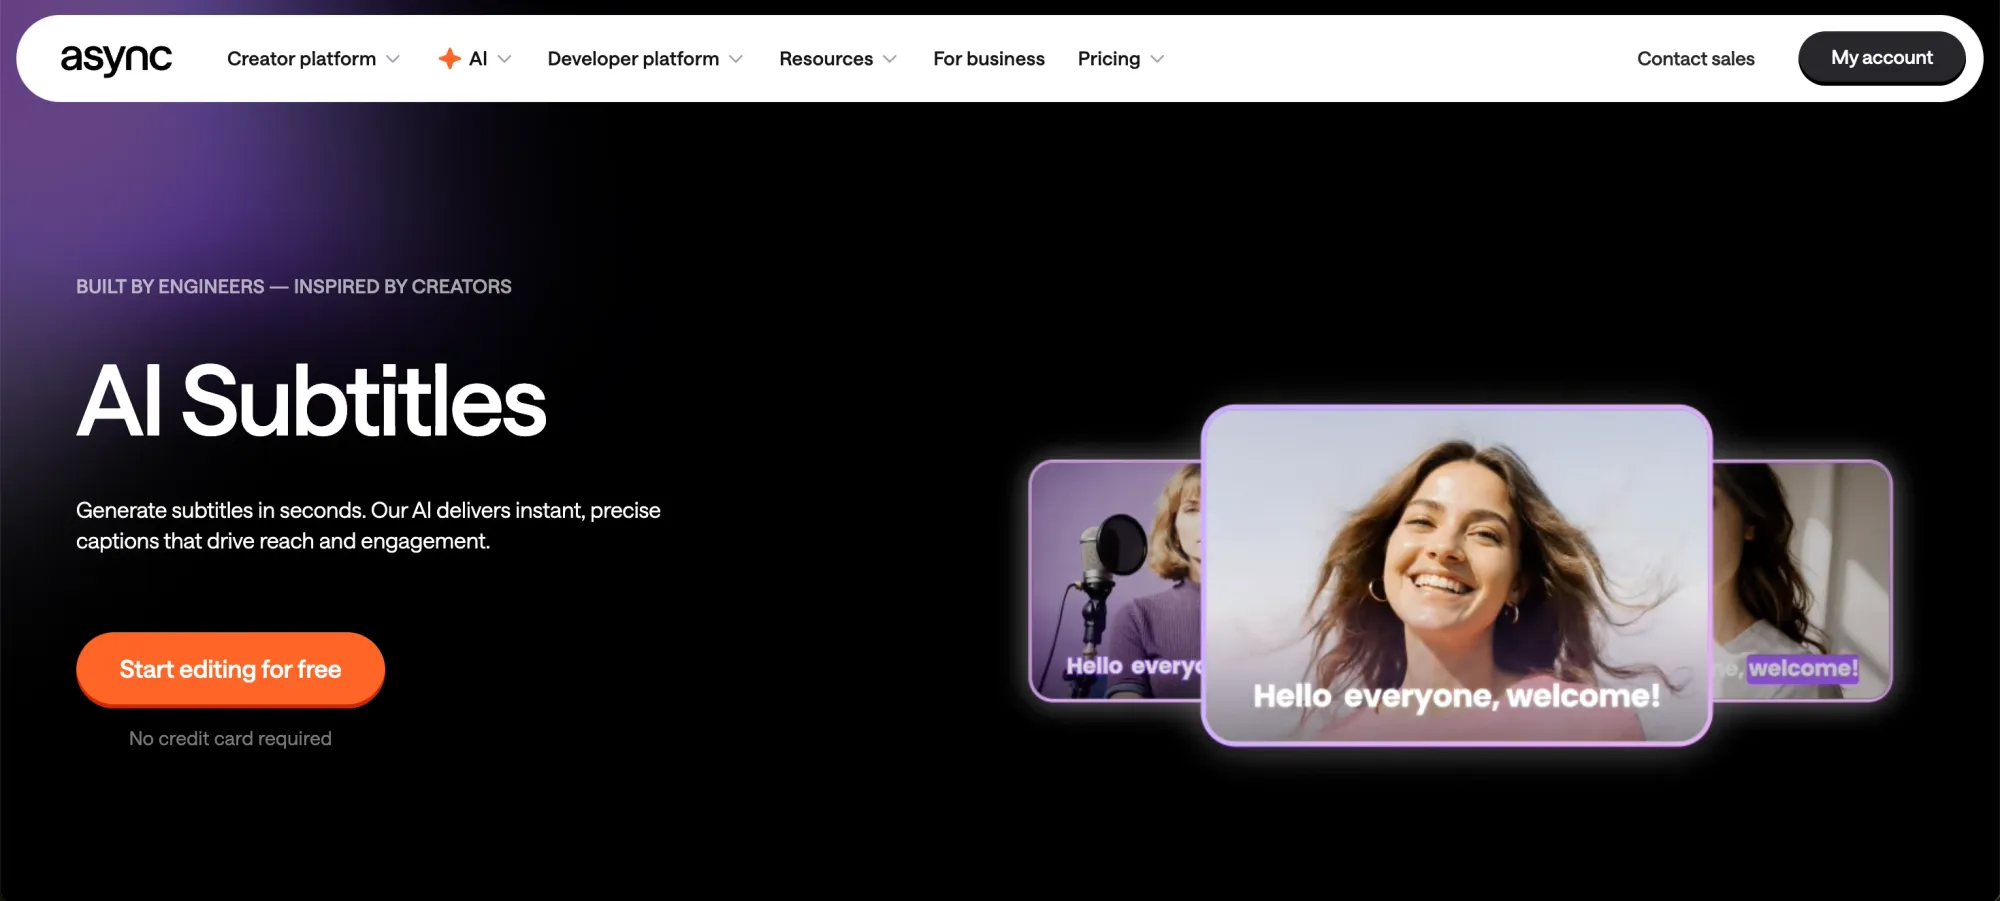Click the orange sparkle AI icon
This screenshot has height=901, width=2000.
pos(449,59)
